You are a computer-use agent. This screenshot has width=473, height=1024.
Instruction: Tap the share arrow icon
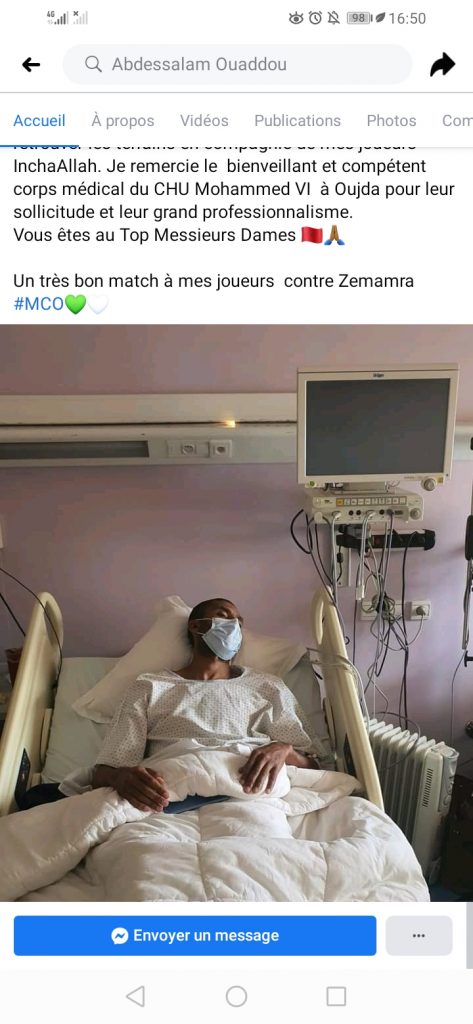click(x=442, y=64)
